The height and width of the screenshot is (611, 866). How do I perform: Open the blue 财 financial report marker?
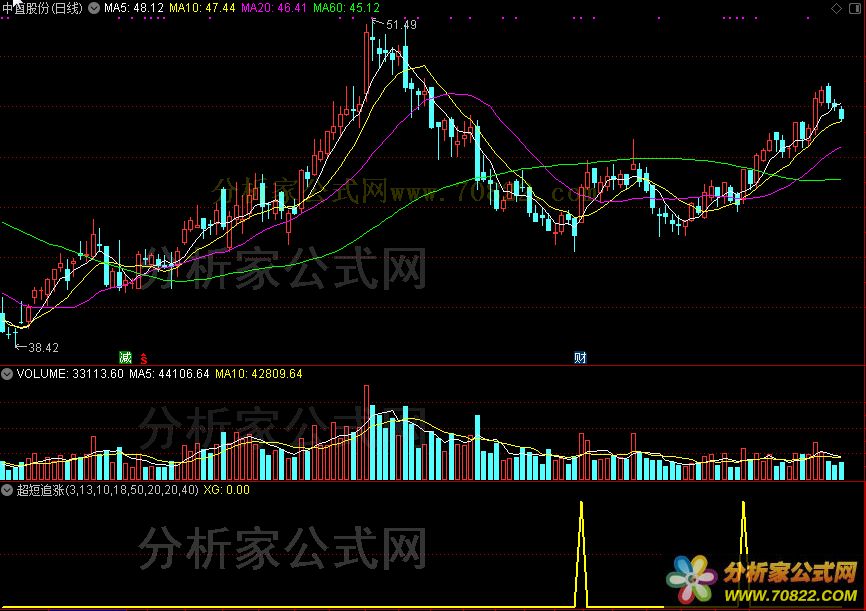[580, 357]
